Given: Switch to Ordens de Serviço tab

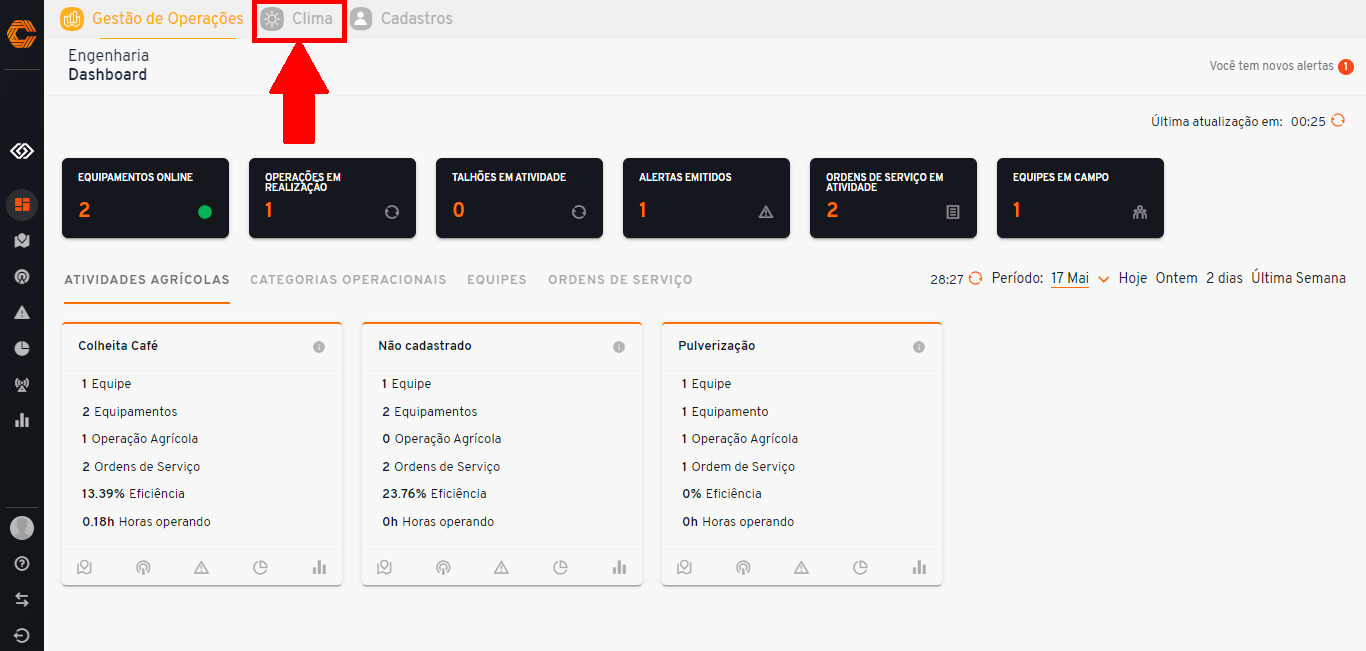Looking at the screenshot, I should pos(620,280).
